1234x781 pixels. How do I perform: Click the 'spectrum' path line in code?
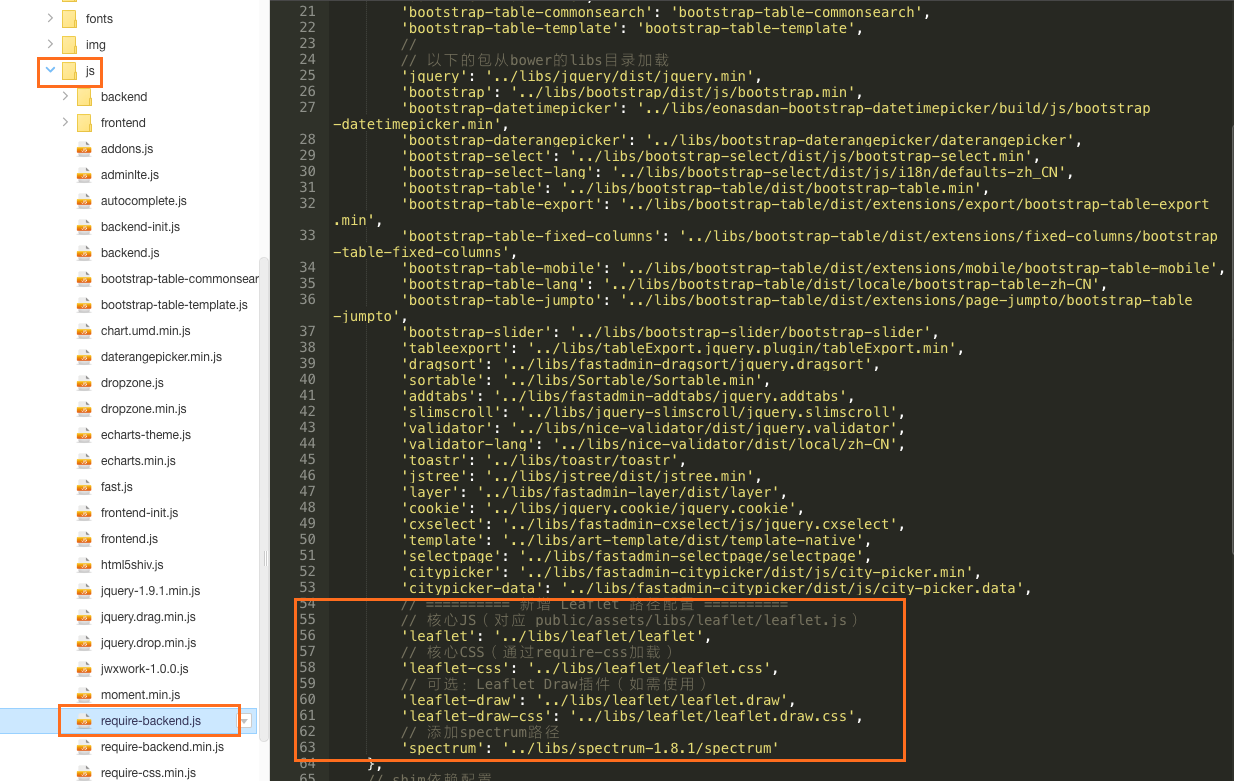coord(589,748)
